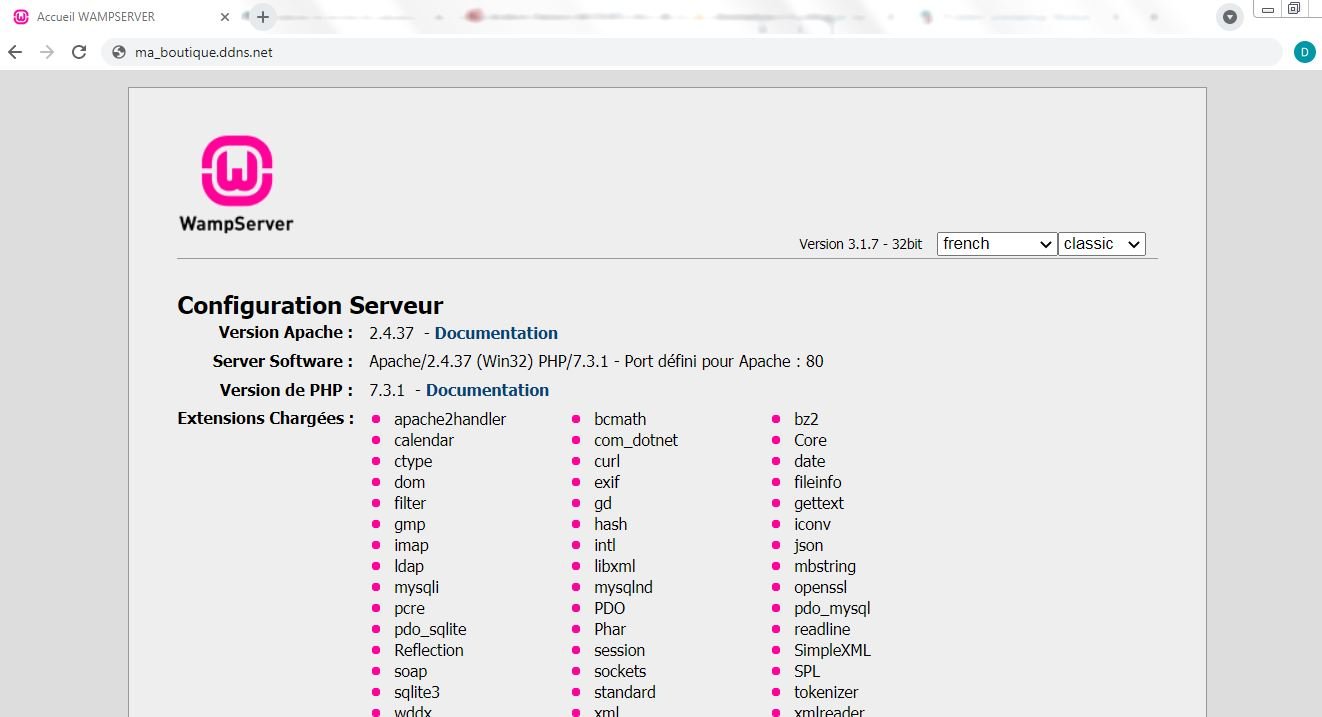Click the session extension entry
The image size is (1322, 717).
tap(620, 650)
